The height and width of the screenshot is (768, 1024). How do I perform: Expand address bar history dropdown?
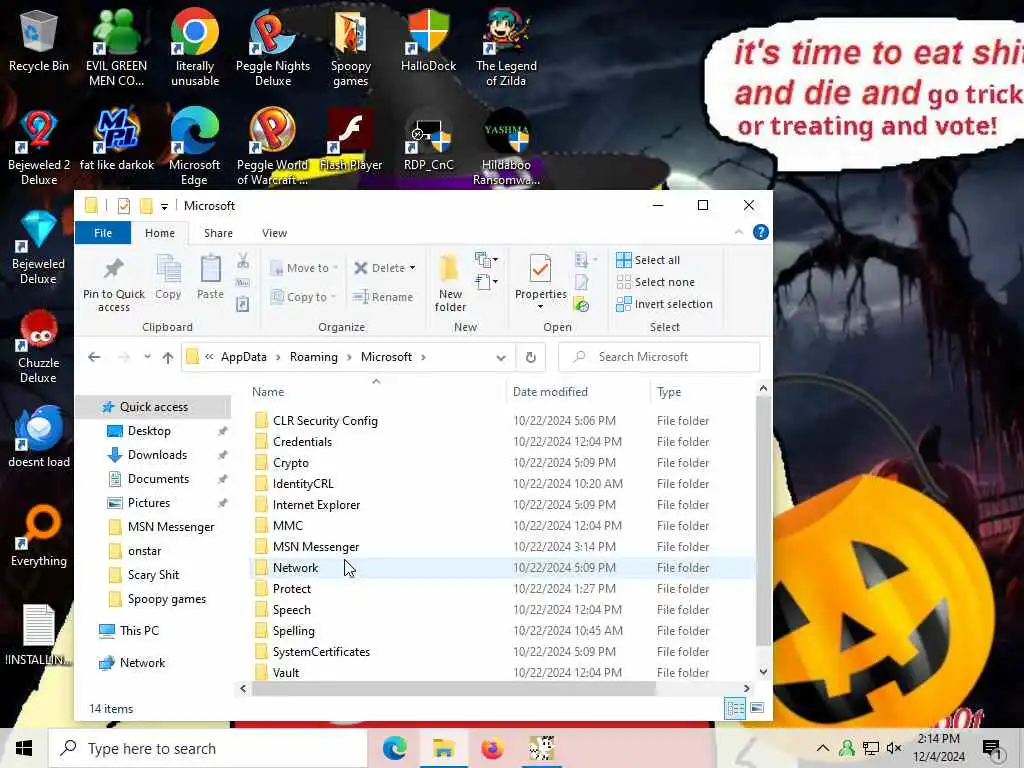pos(501,357)
